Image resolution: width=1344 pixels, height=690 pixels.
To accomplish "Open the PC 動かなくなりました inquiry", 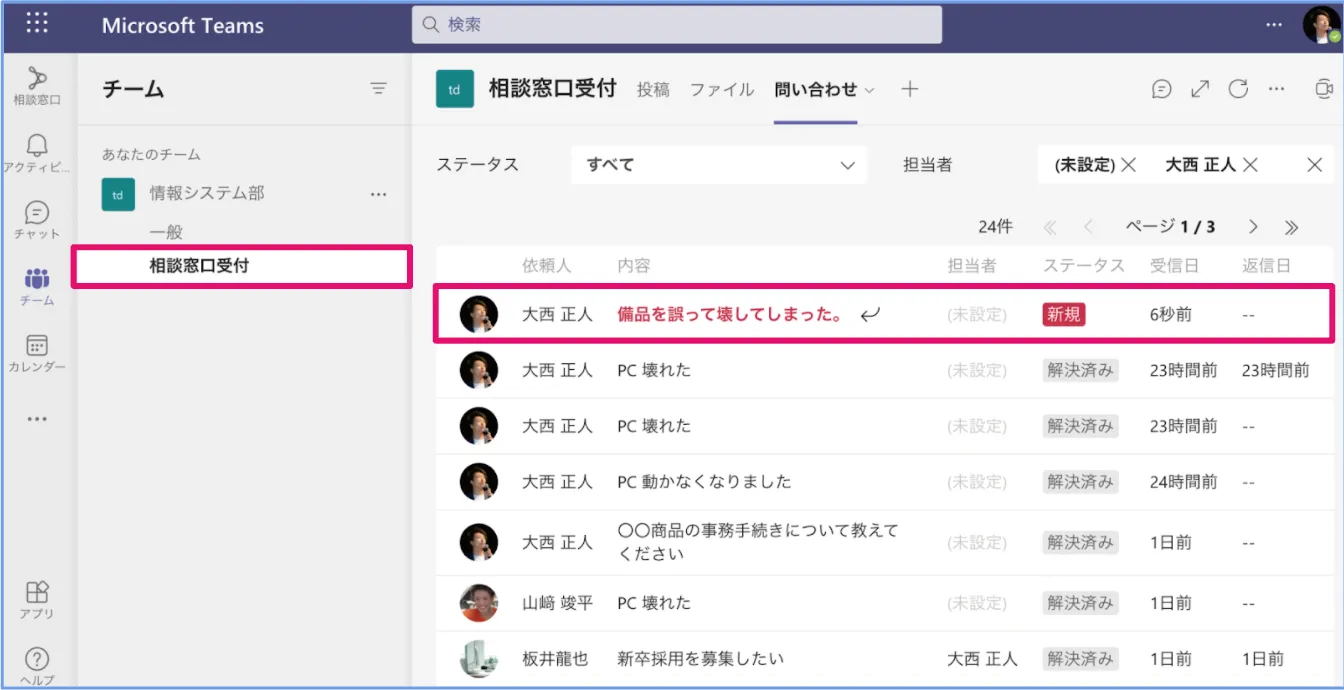I will 704,482.
